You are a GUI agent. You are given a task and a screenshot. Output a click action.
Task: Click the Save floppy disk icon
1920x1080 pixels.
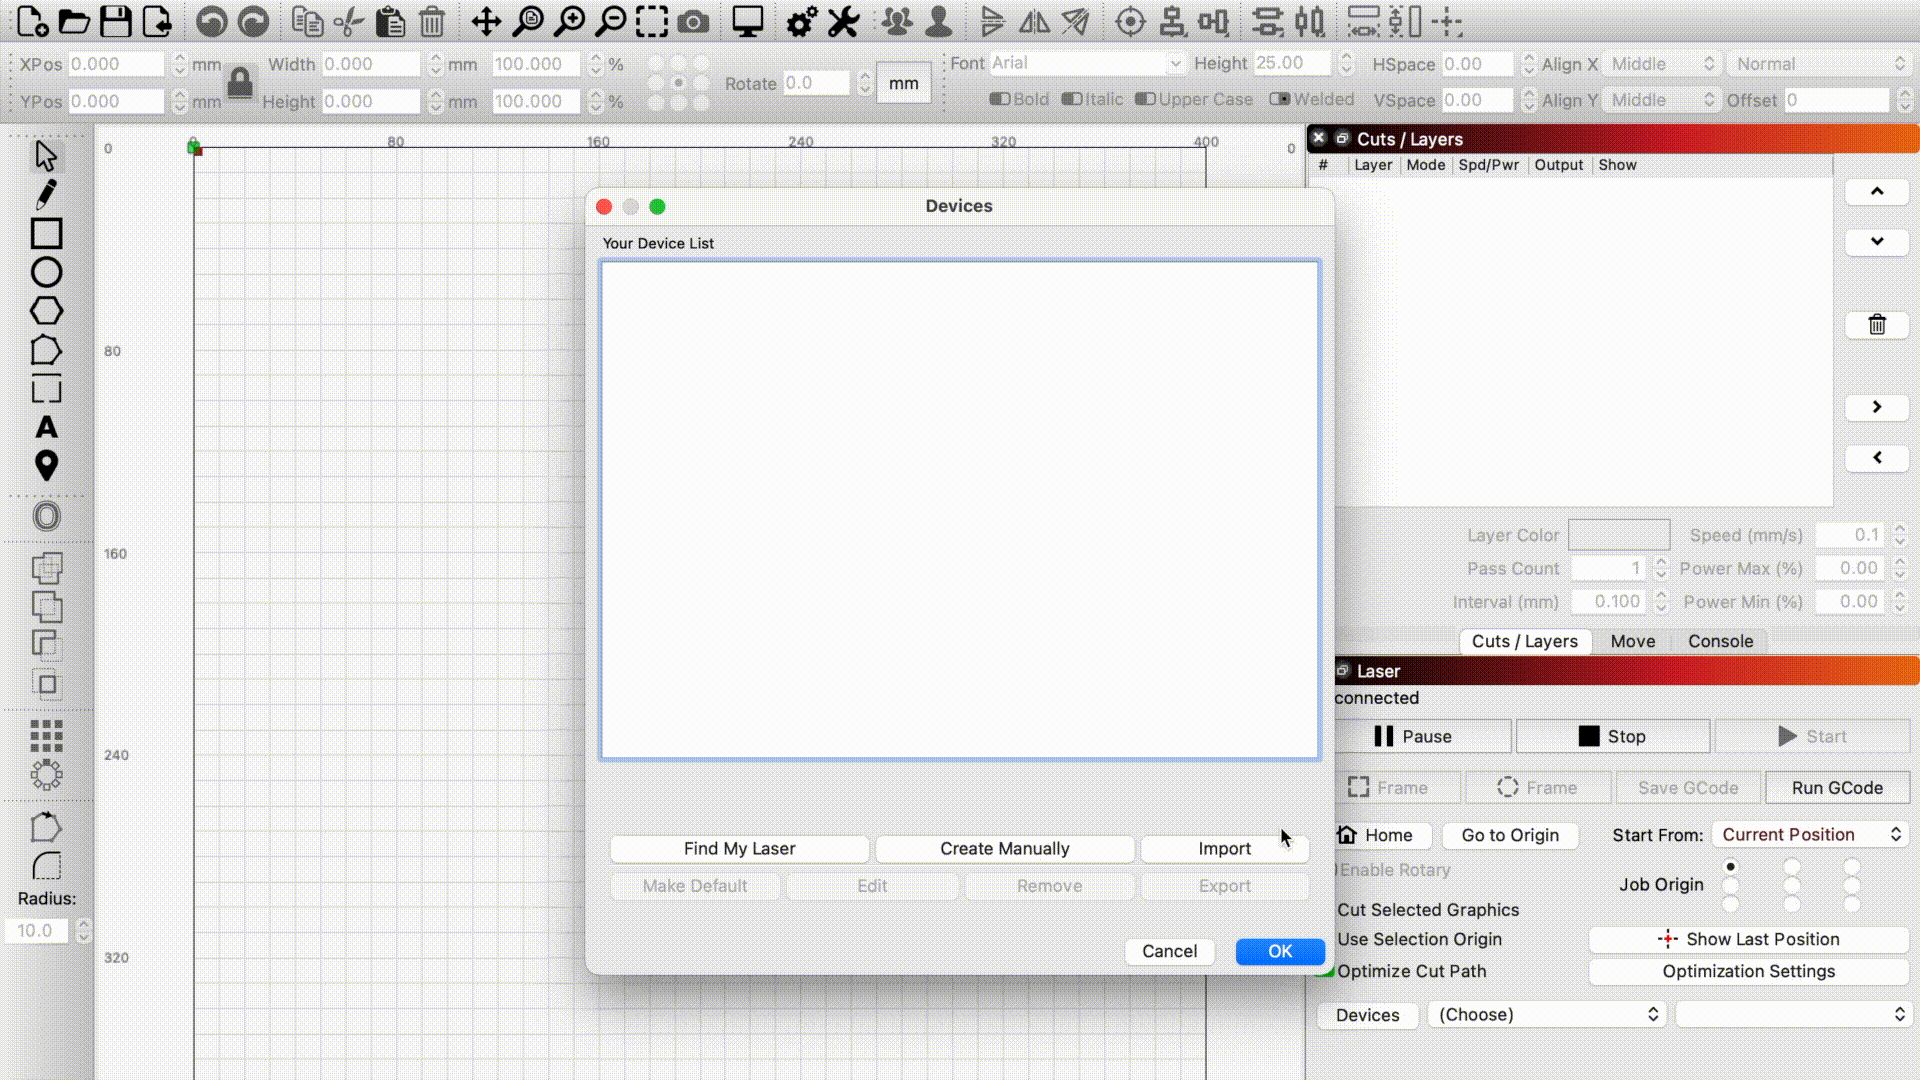tap(116, 21)
